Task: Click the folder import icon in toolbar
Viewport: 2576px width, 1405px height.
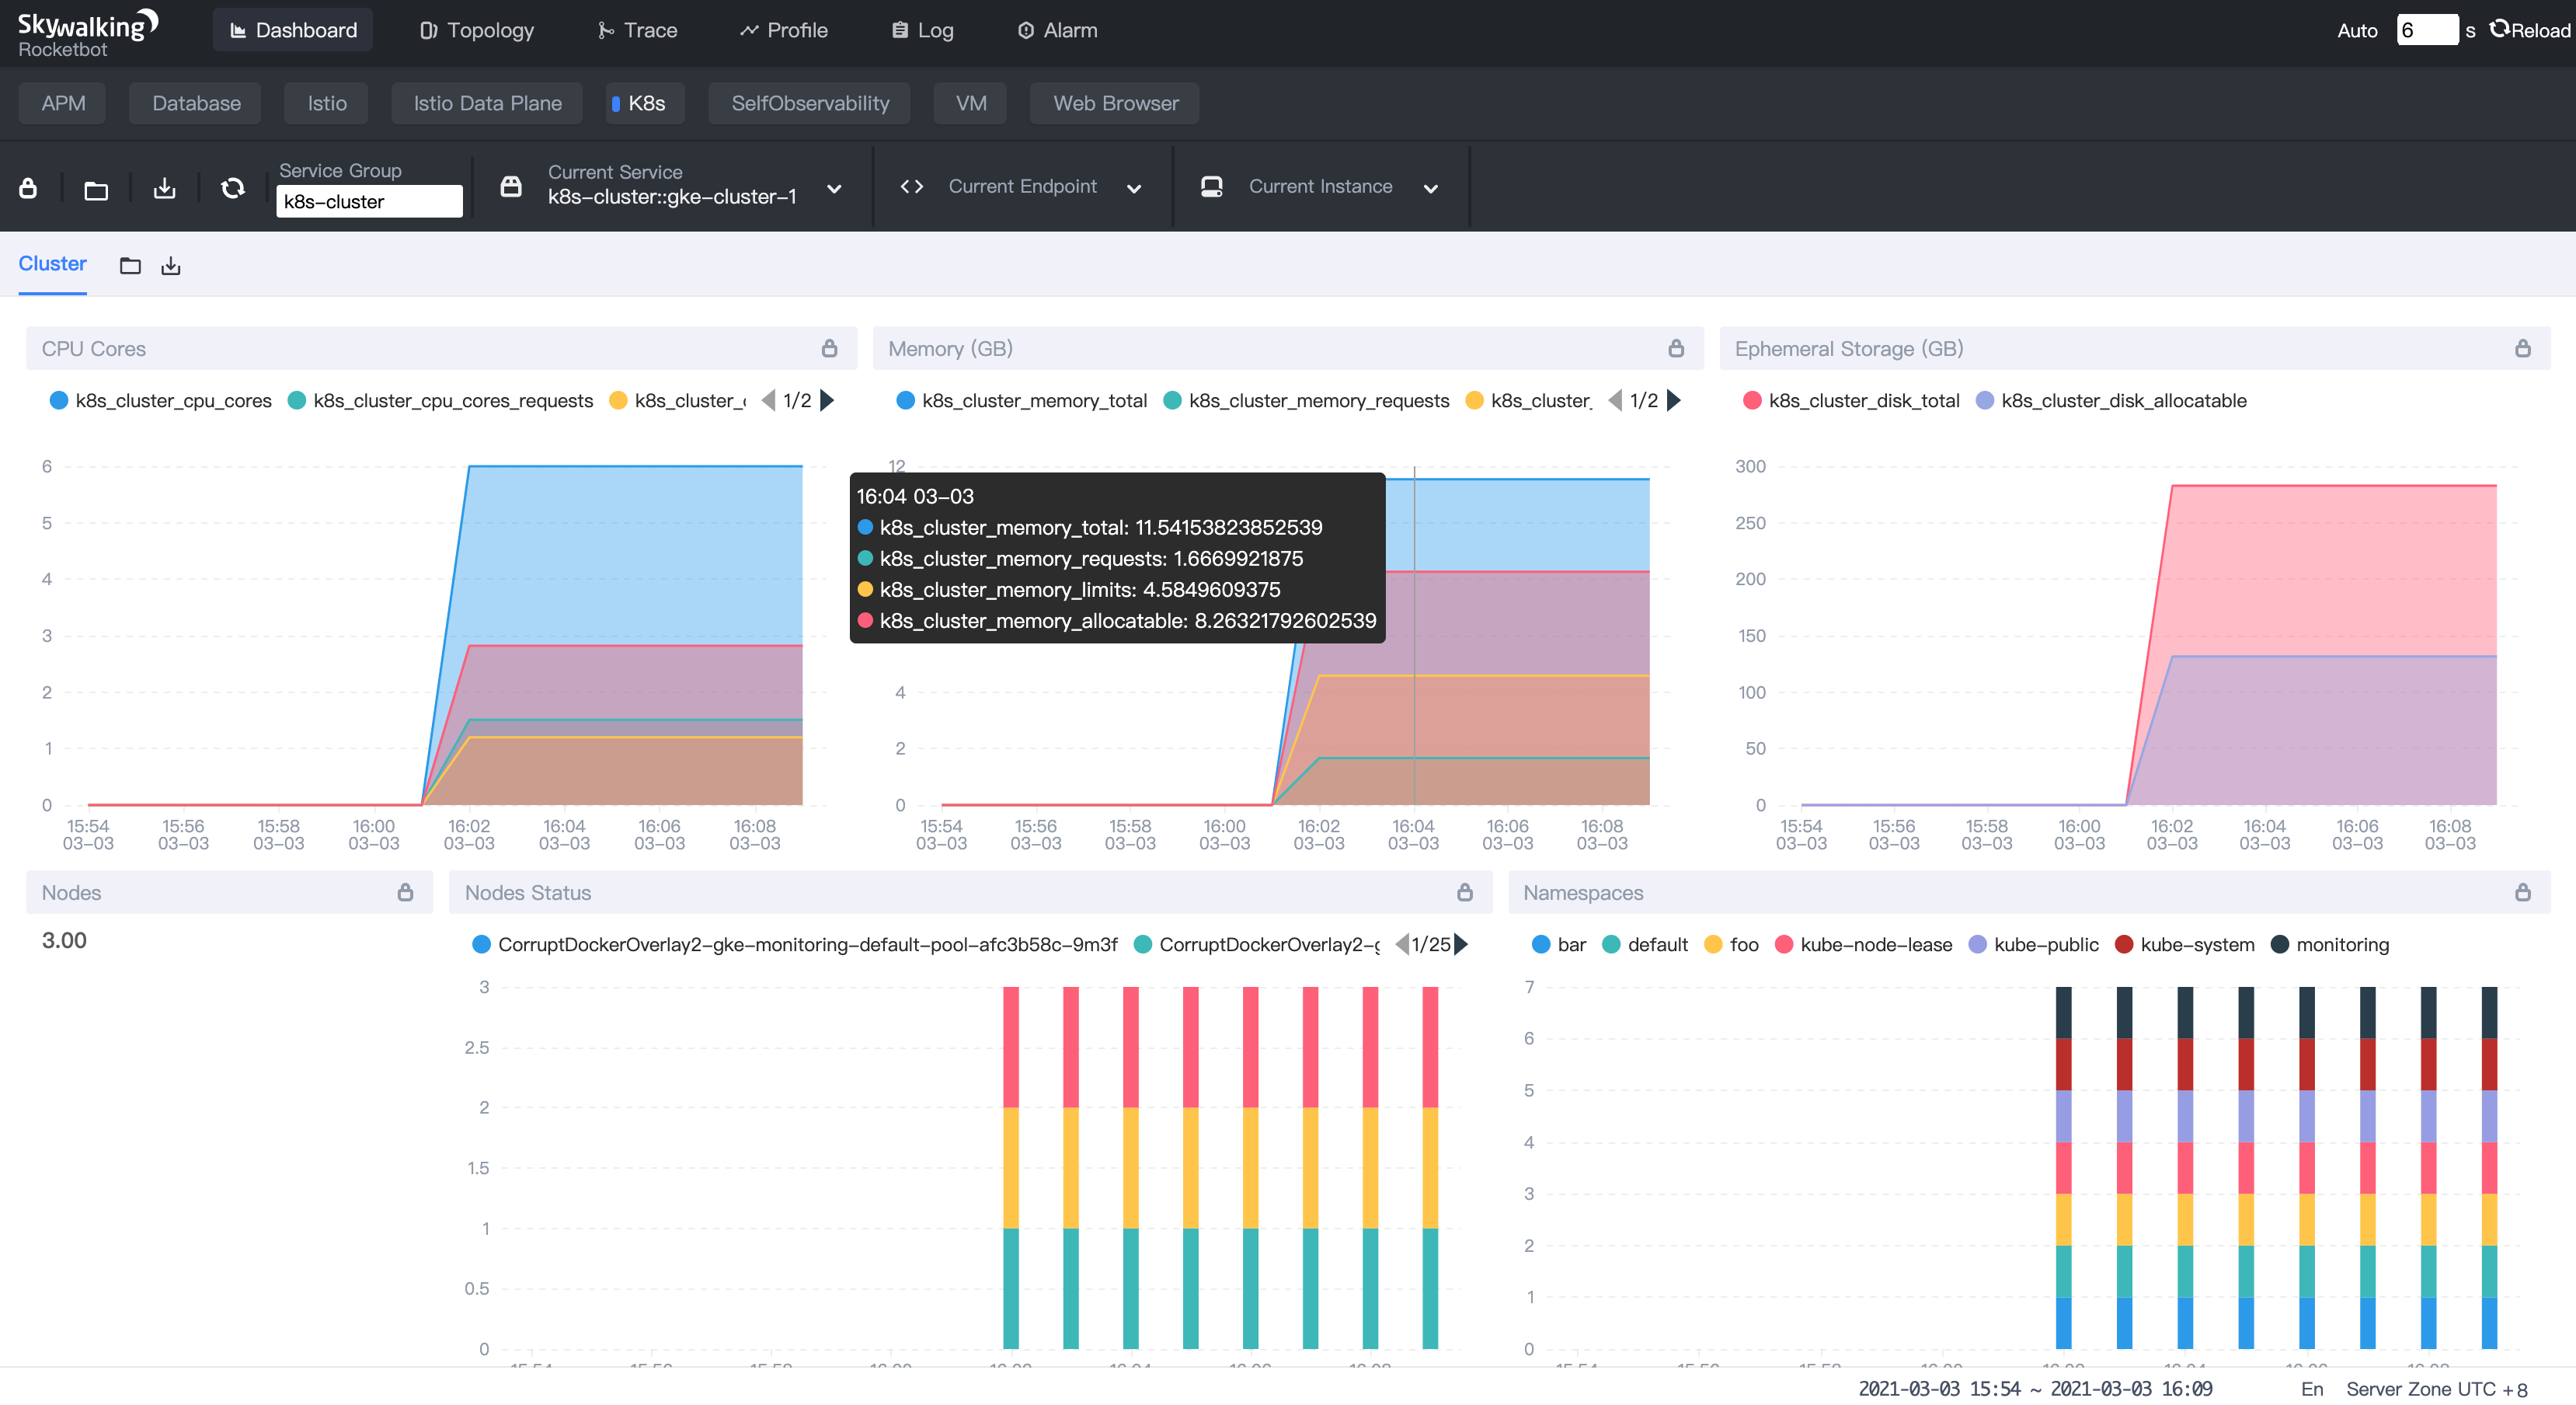Action: tap(96, 189)
